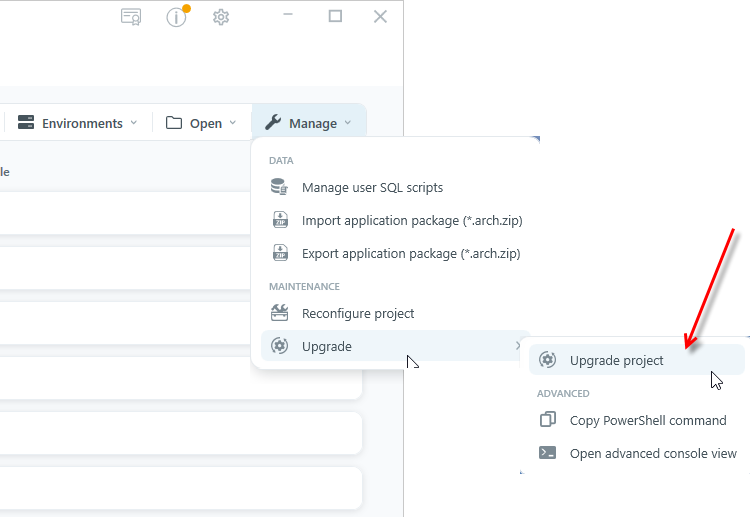Expand the Environments dropdown

(134, 123)
